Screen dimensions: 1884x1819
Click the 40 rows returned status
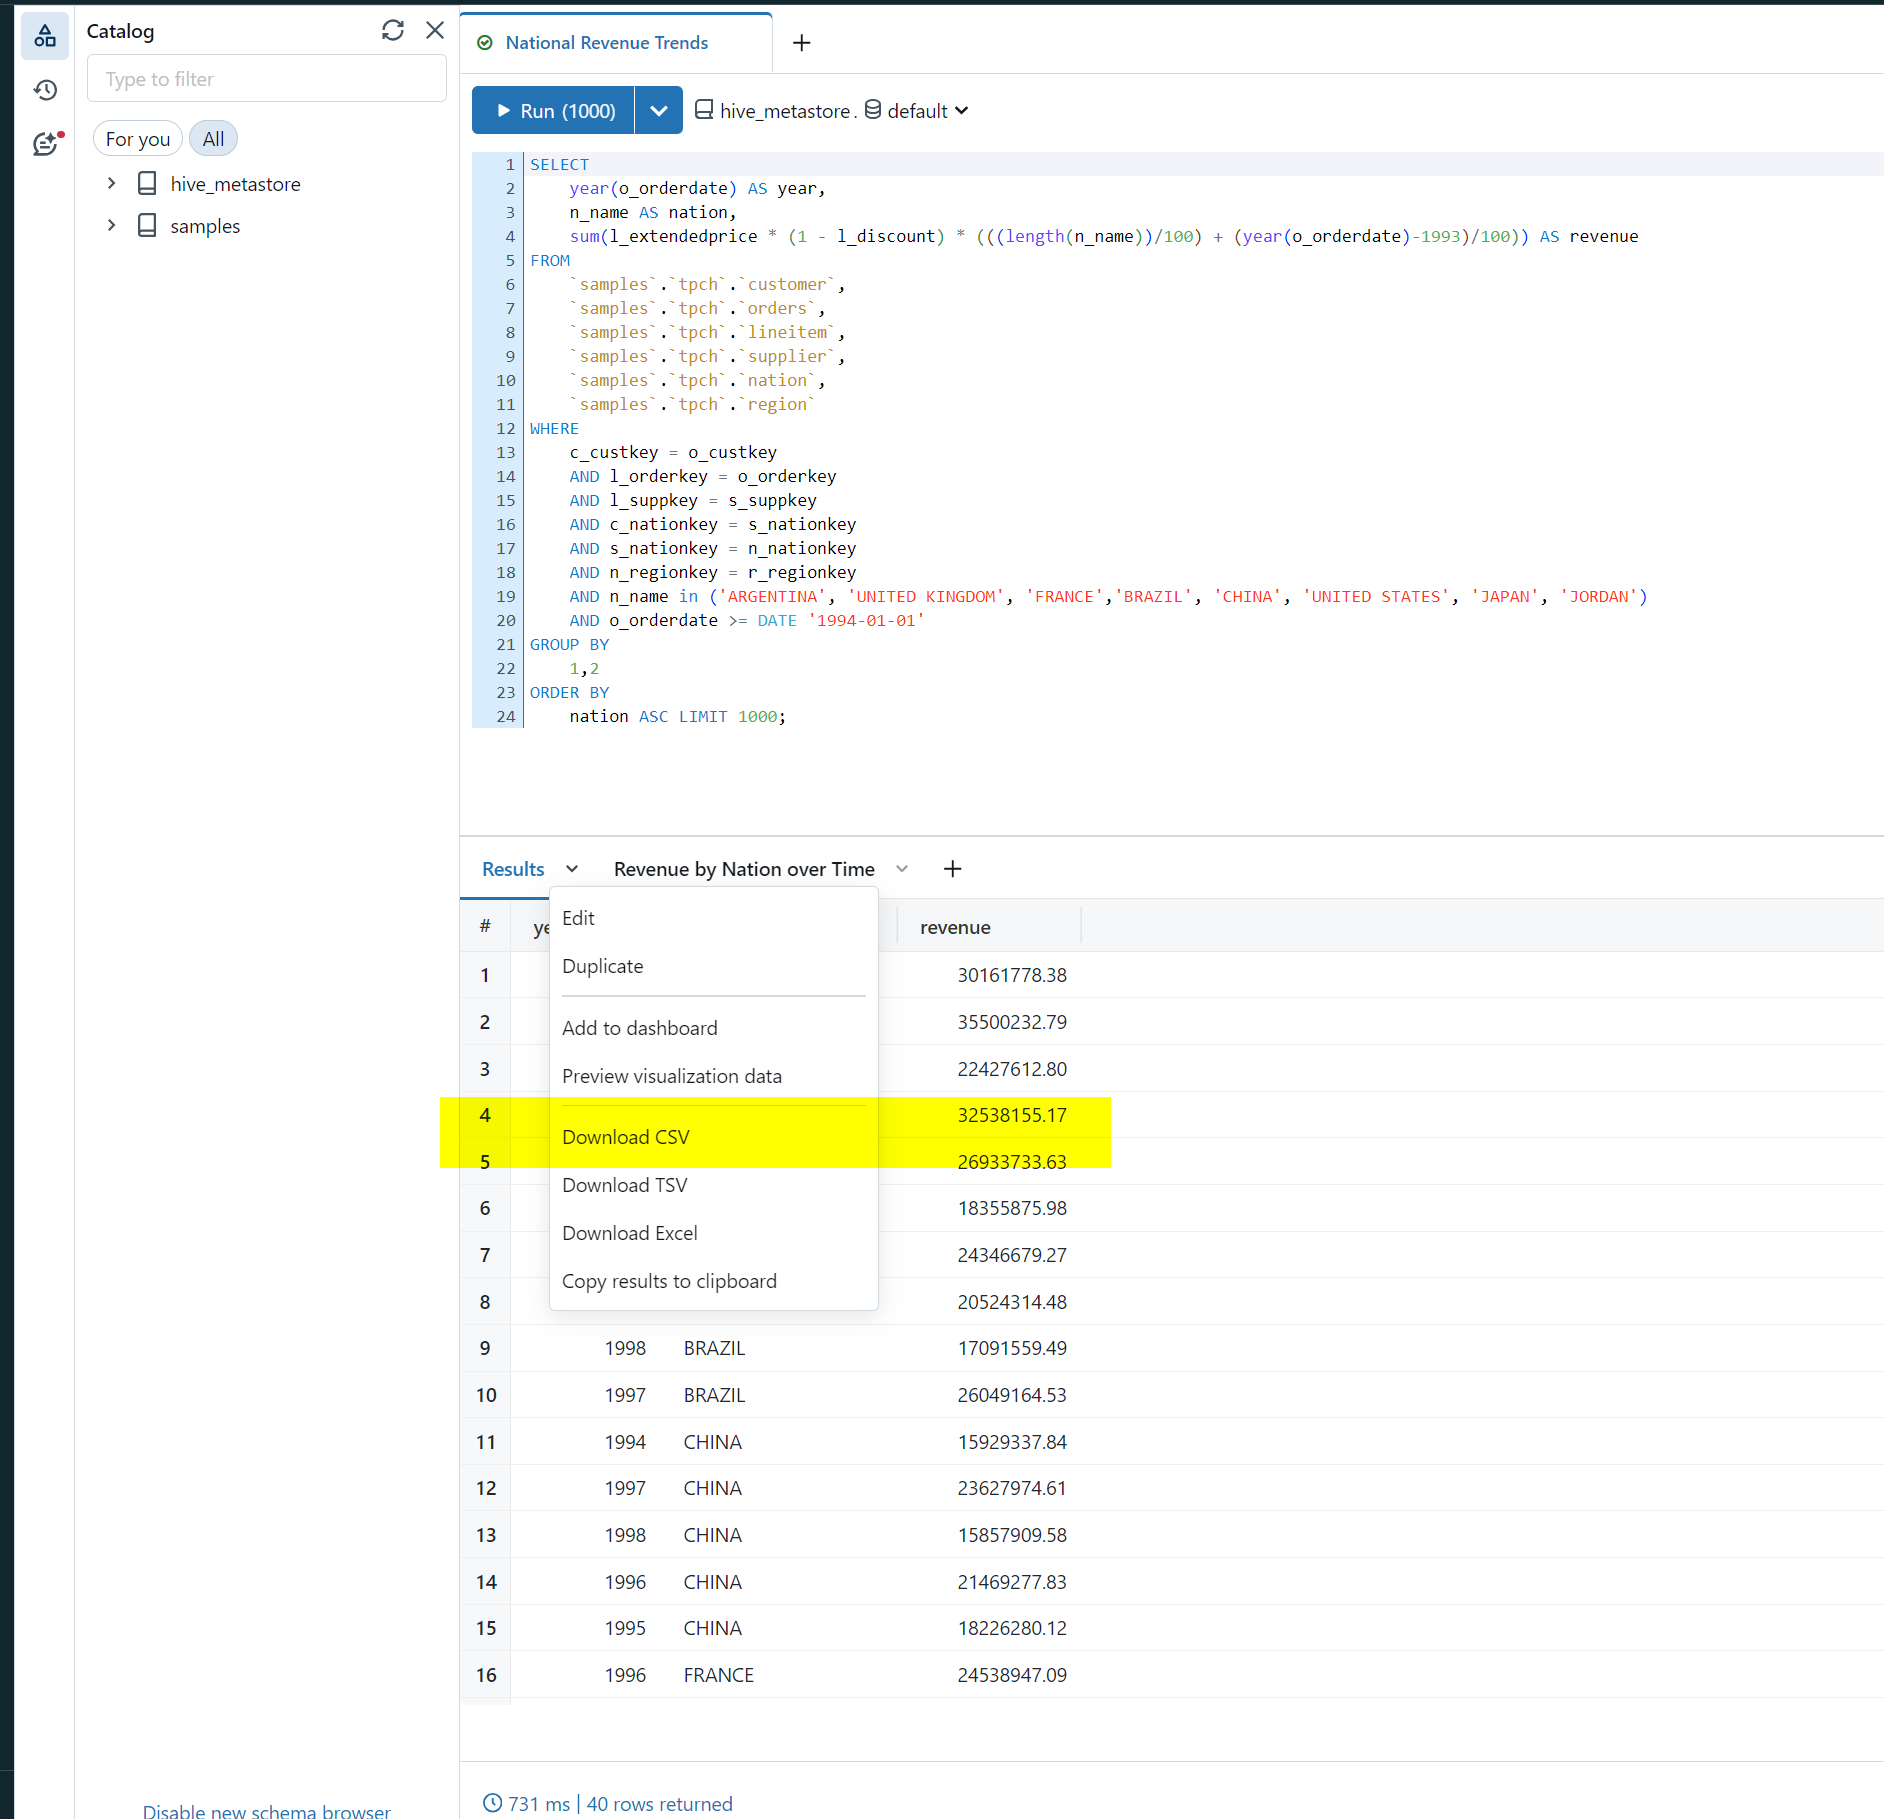pyautogui.click(x=660, y=1804)
